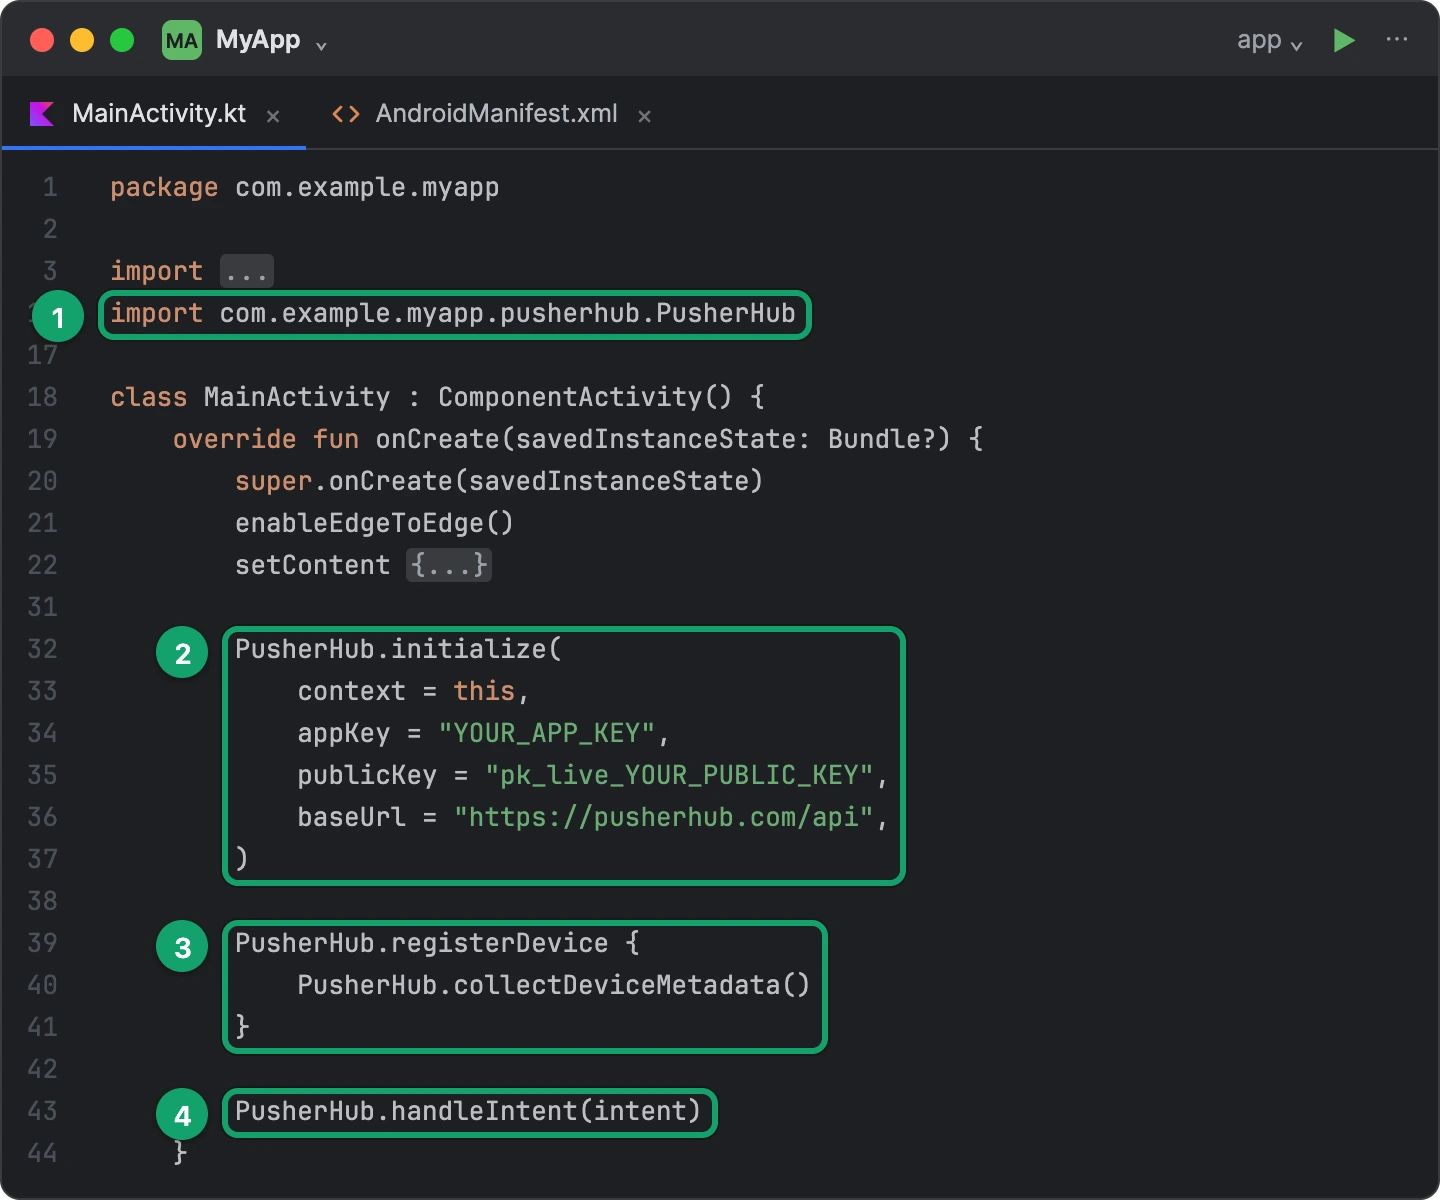Click the green MA project badge icon
Screen dimensions: 1440x1200
(x=182, y=40)
